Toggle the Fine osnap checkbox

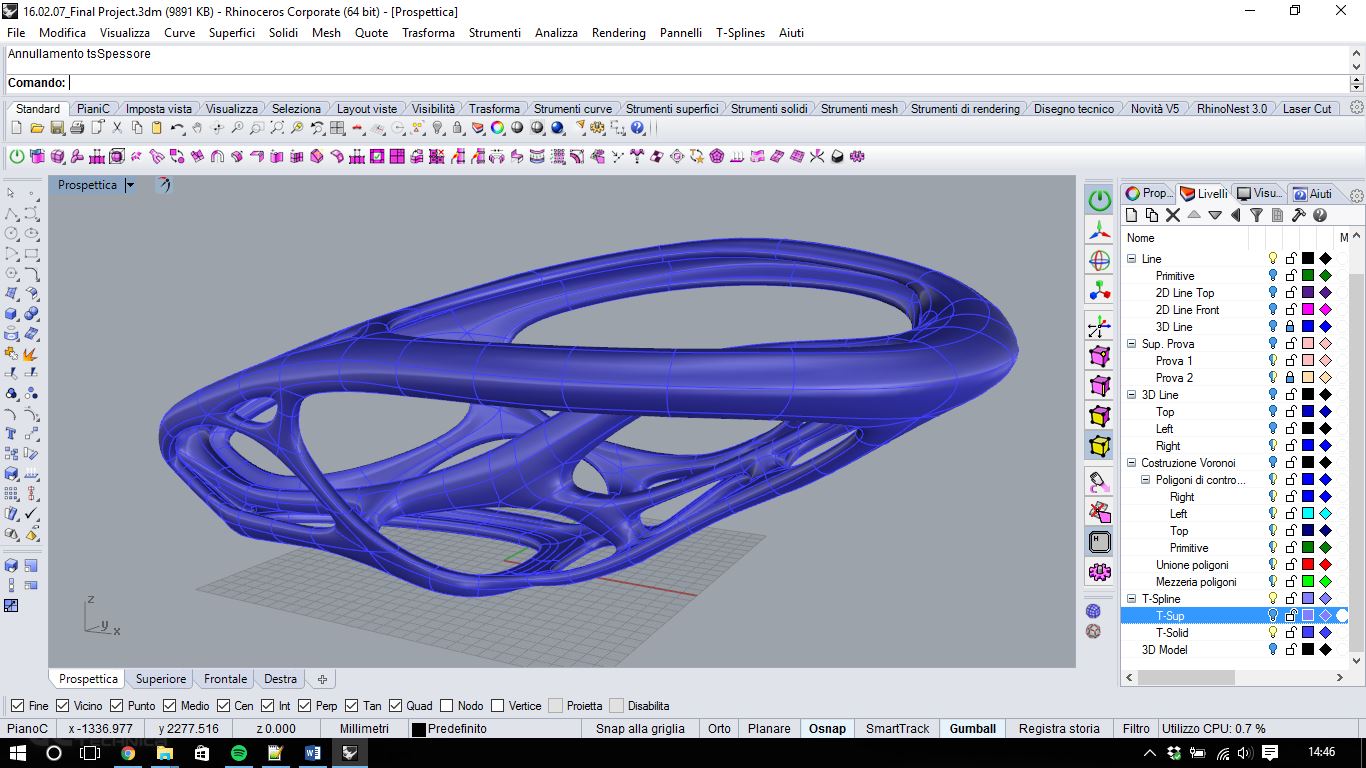17,706
